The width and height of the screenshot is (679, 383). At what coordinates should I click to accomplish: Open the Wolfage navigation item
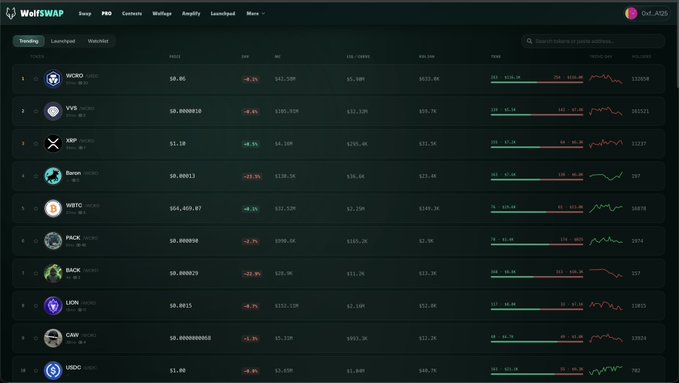click(x=162, y=13)
